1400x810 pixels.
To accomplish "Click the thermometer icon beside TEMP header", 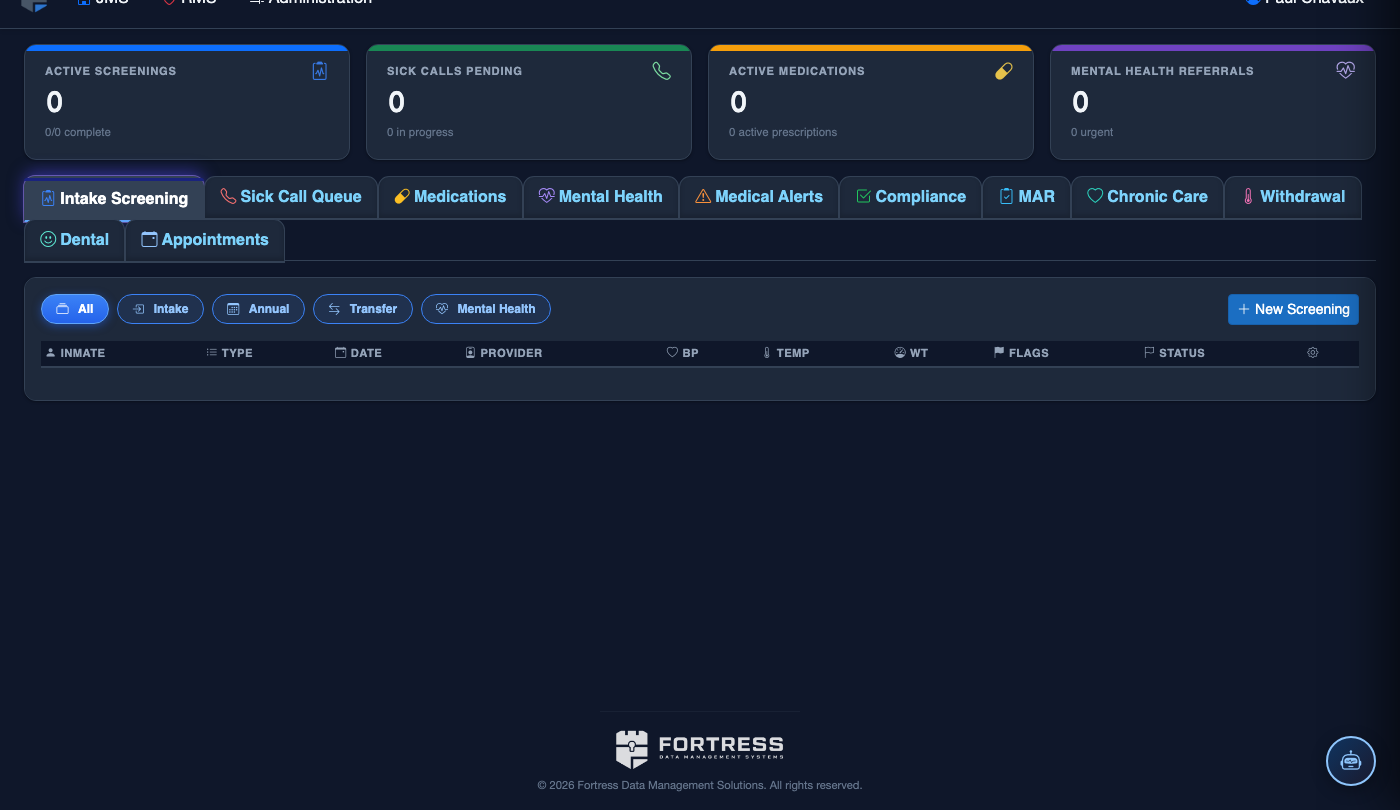I will 767,353.
